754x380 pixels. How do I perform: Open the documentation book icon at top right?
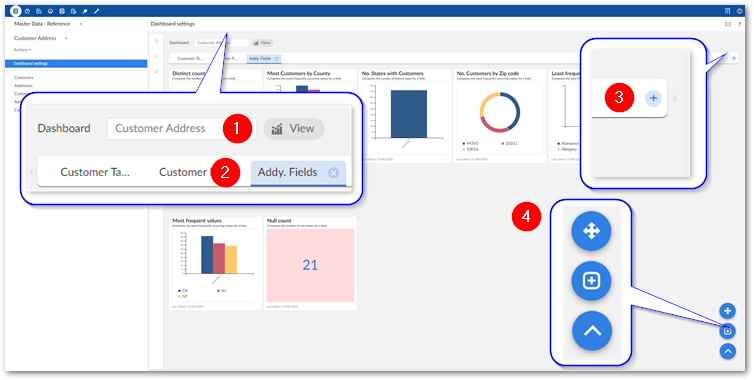[x=728, y=11]
